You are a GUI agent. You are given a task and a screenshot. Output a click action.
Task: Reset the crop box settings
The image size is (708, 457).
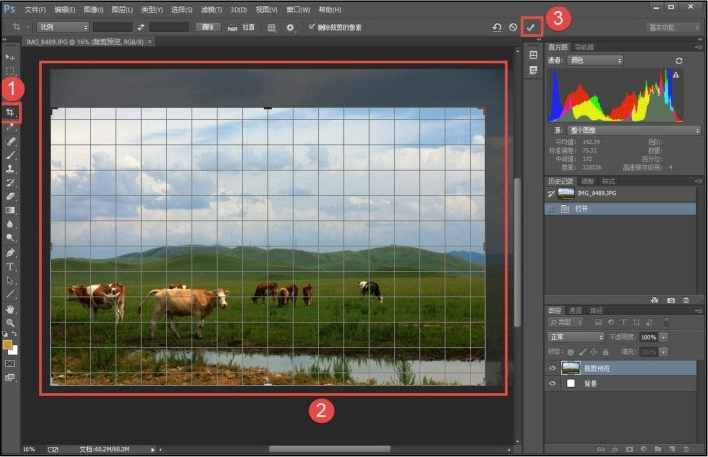tap(497, 28)
